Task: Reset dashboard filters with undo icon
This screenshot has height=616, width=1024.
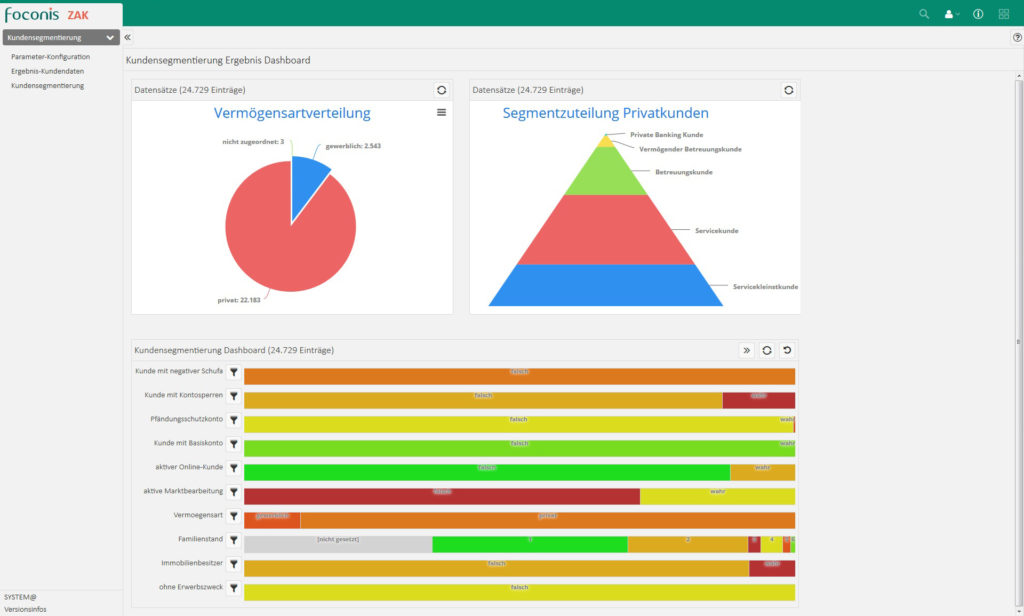Action: pos(787,351)
